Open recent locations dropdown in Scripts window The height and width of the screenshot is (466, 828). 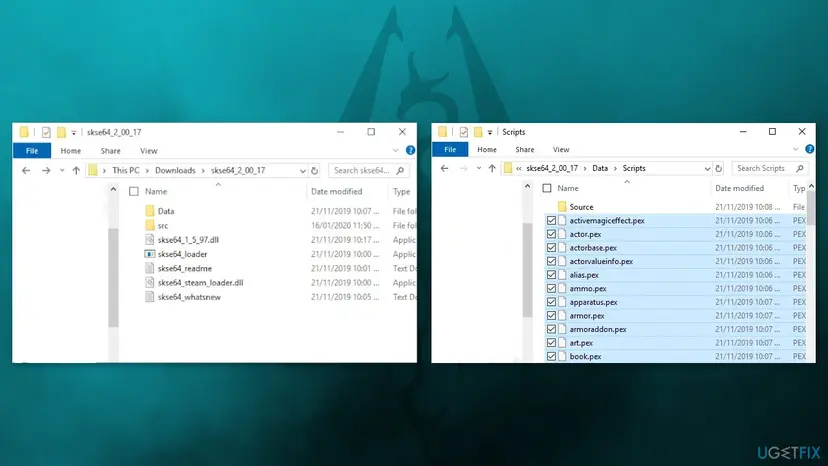(478, 169)
